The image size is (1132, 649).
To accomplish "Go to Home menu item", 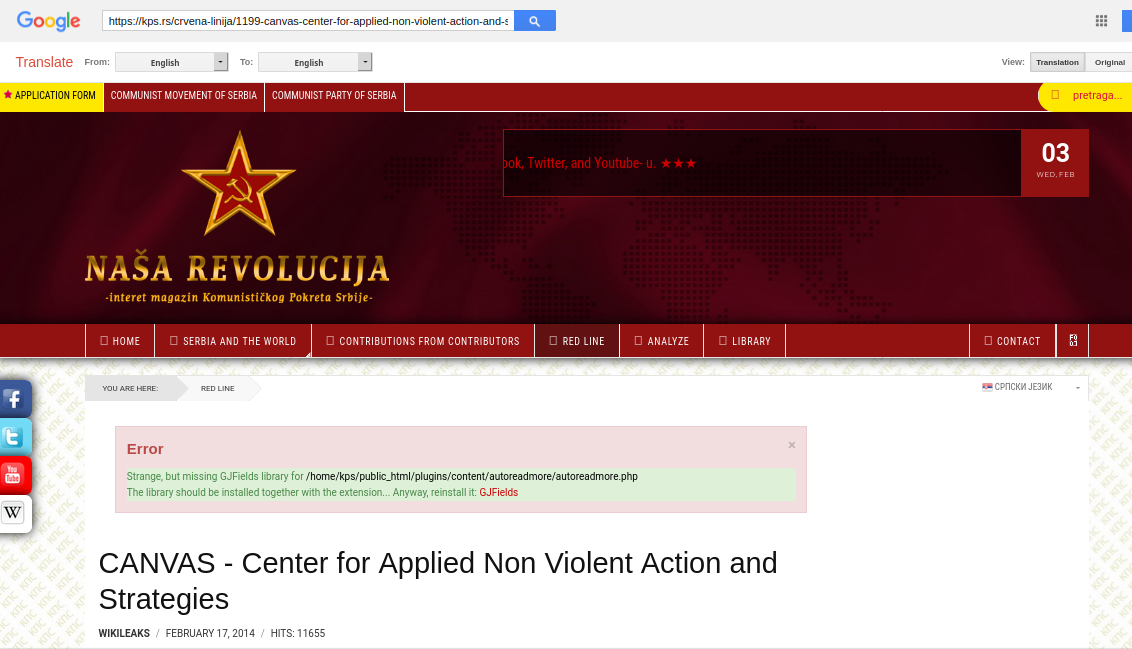I will (120, 341).
